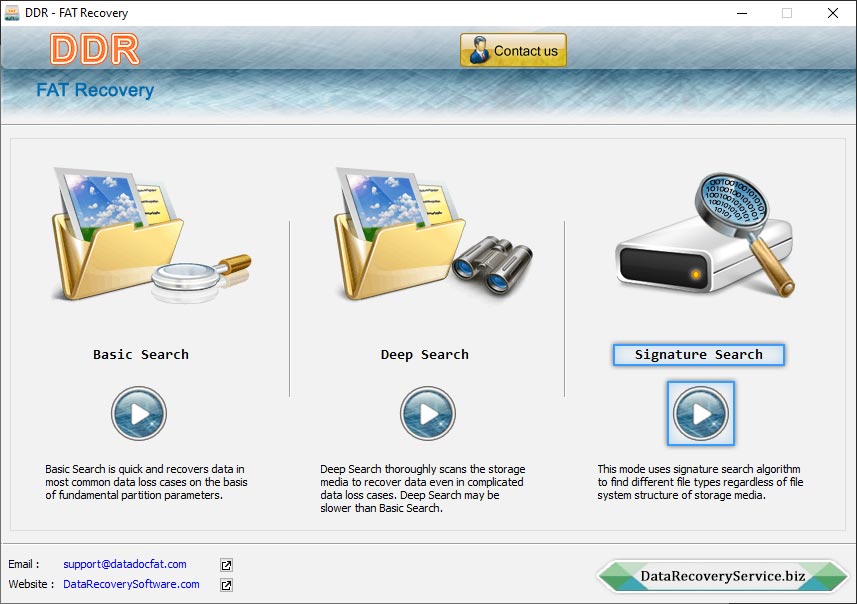Open the DataRecoverySoftware.com website link
This screenshot has width=857, height=604.
coord(131,584)
